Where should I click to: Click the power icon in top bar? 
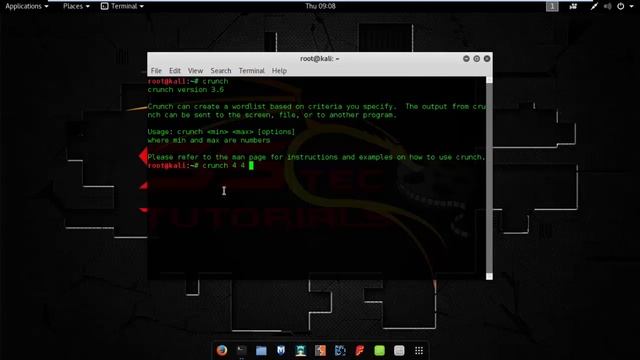click(x=620, y=6)
